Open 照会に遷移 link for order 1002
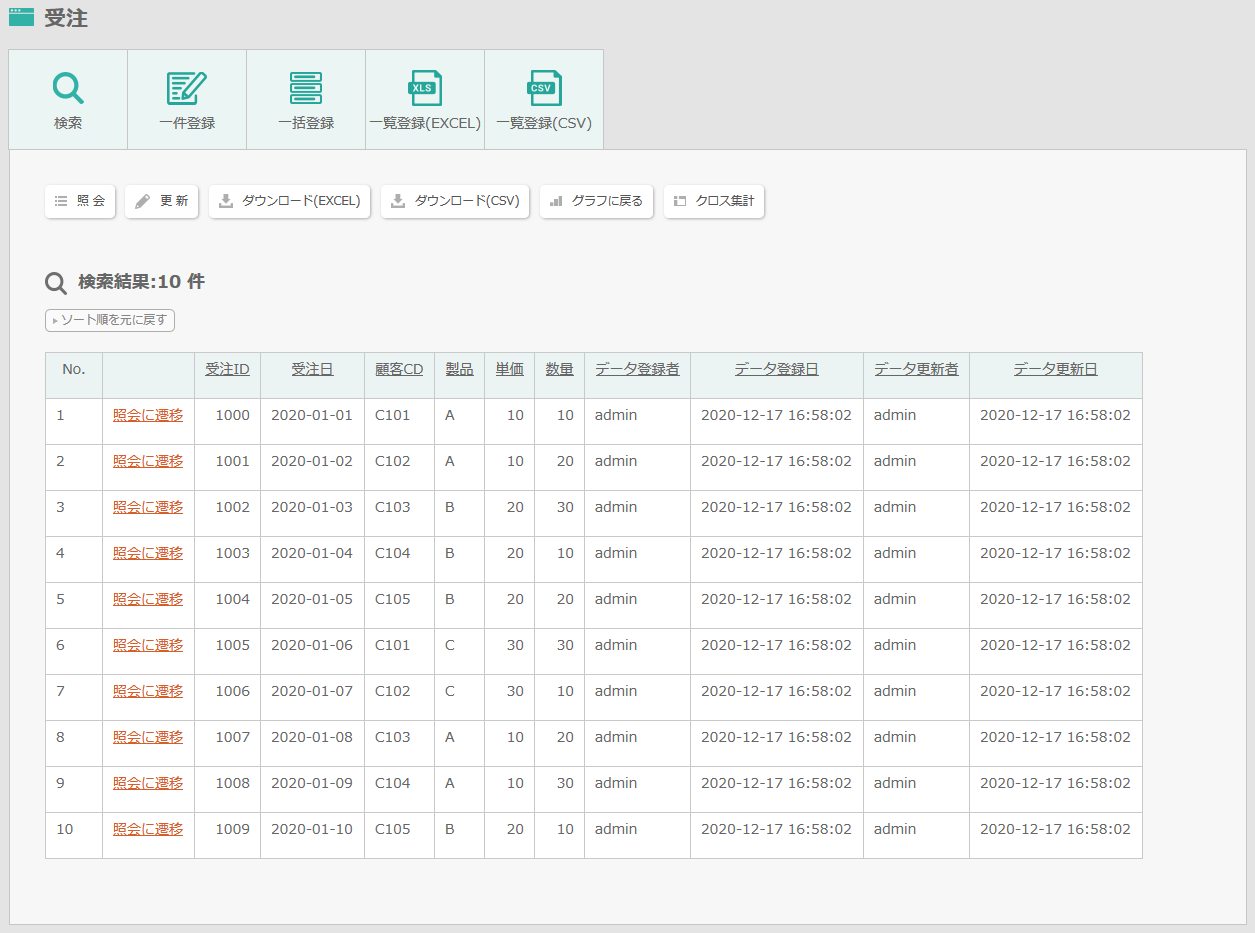This screenshot has width=1255, height=933. [x=148, y=507]
